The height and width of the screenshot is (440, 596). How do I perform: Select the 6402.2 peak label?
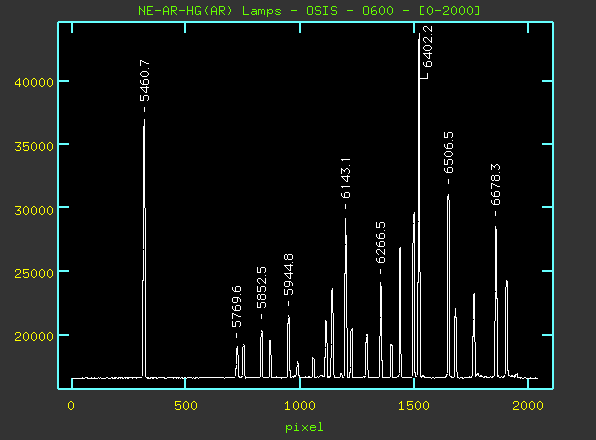pos(428,47)
